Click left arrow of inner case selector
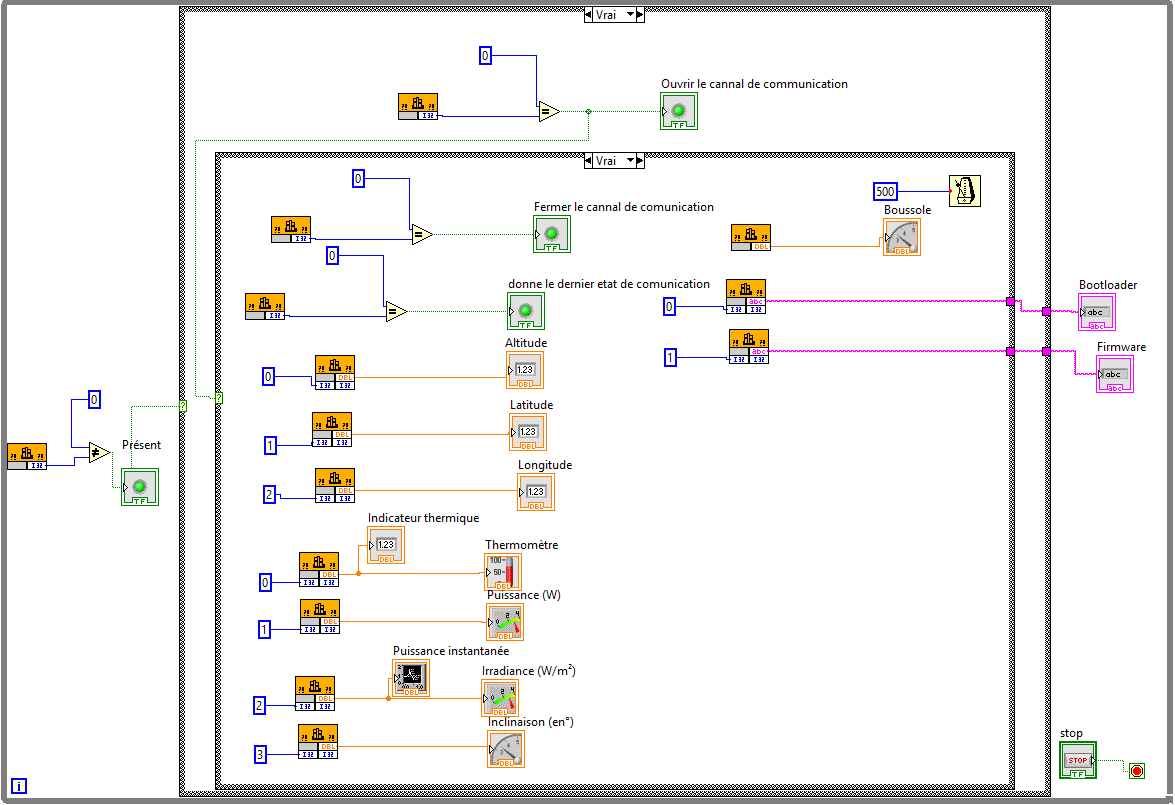This screenshot has width=1175, height=805. [589, 160]
